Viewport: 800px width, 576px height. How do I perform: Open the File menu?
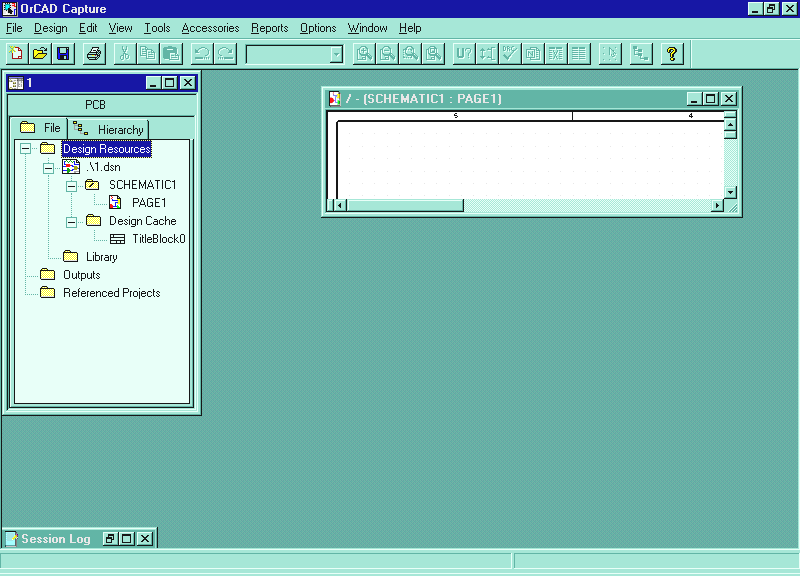[x=14, y=28]
